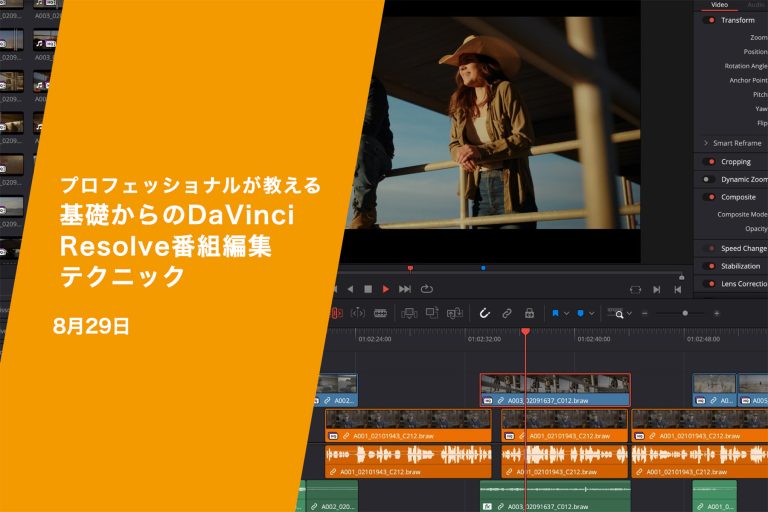Toggle the Transform section switch

point(709,20)
